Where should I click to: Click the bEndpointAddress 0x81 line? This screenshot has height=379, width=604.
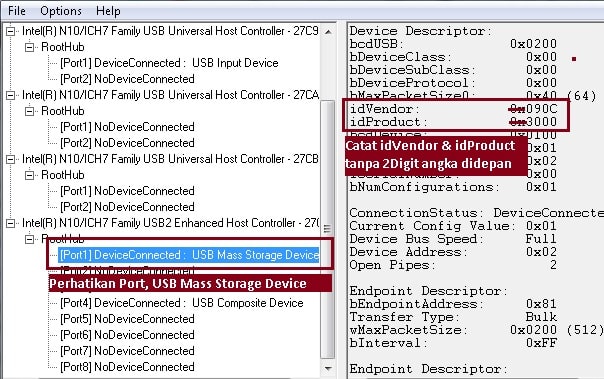453,304
